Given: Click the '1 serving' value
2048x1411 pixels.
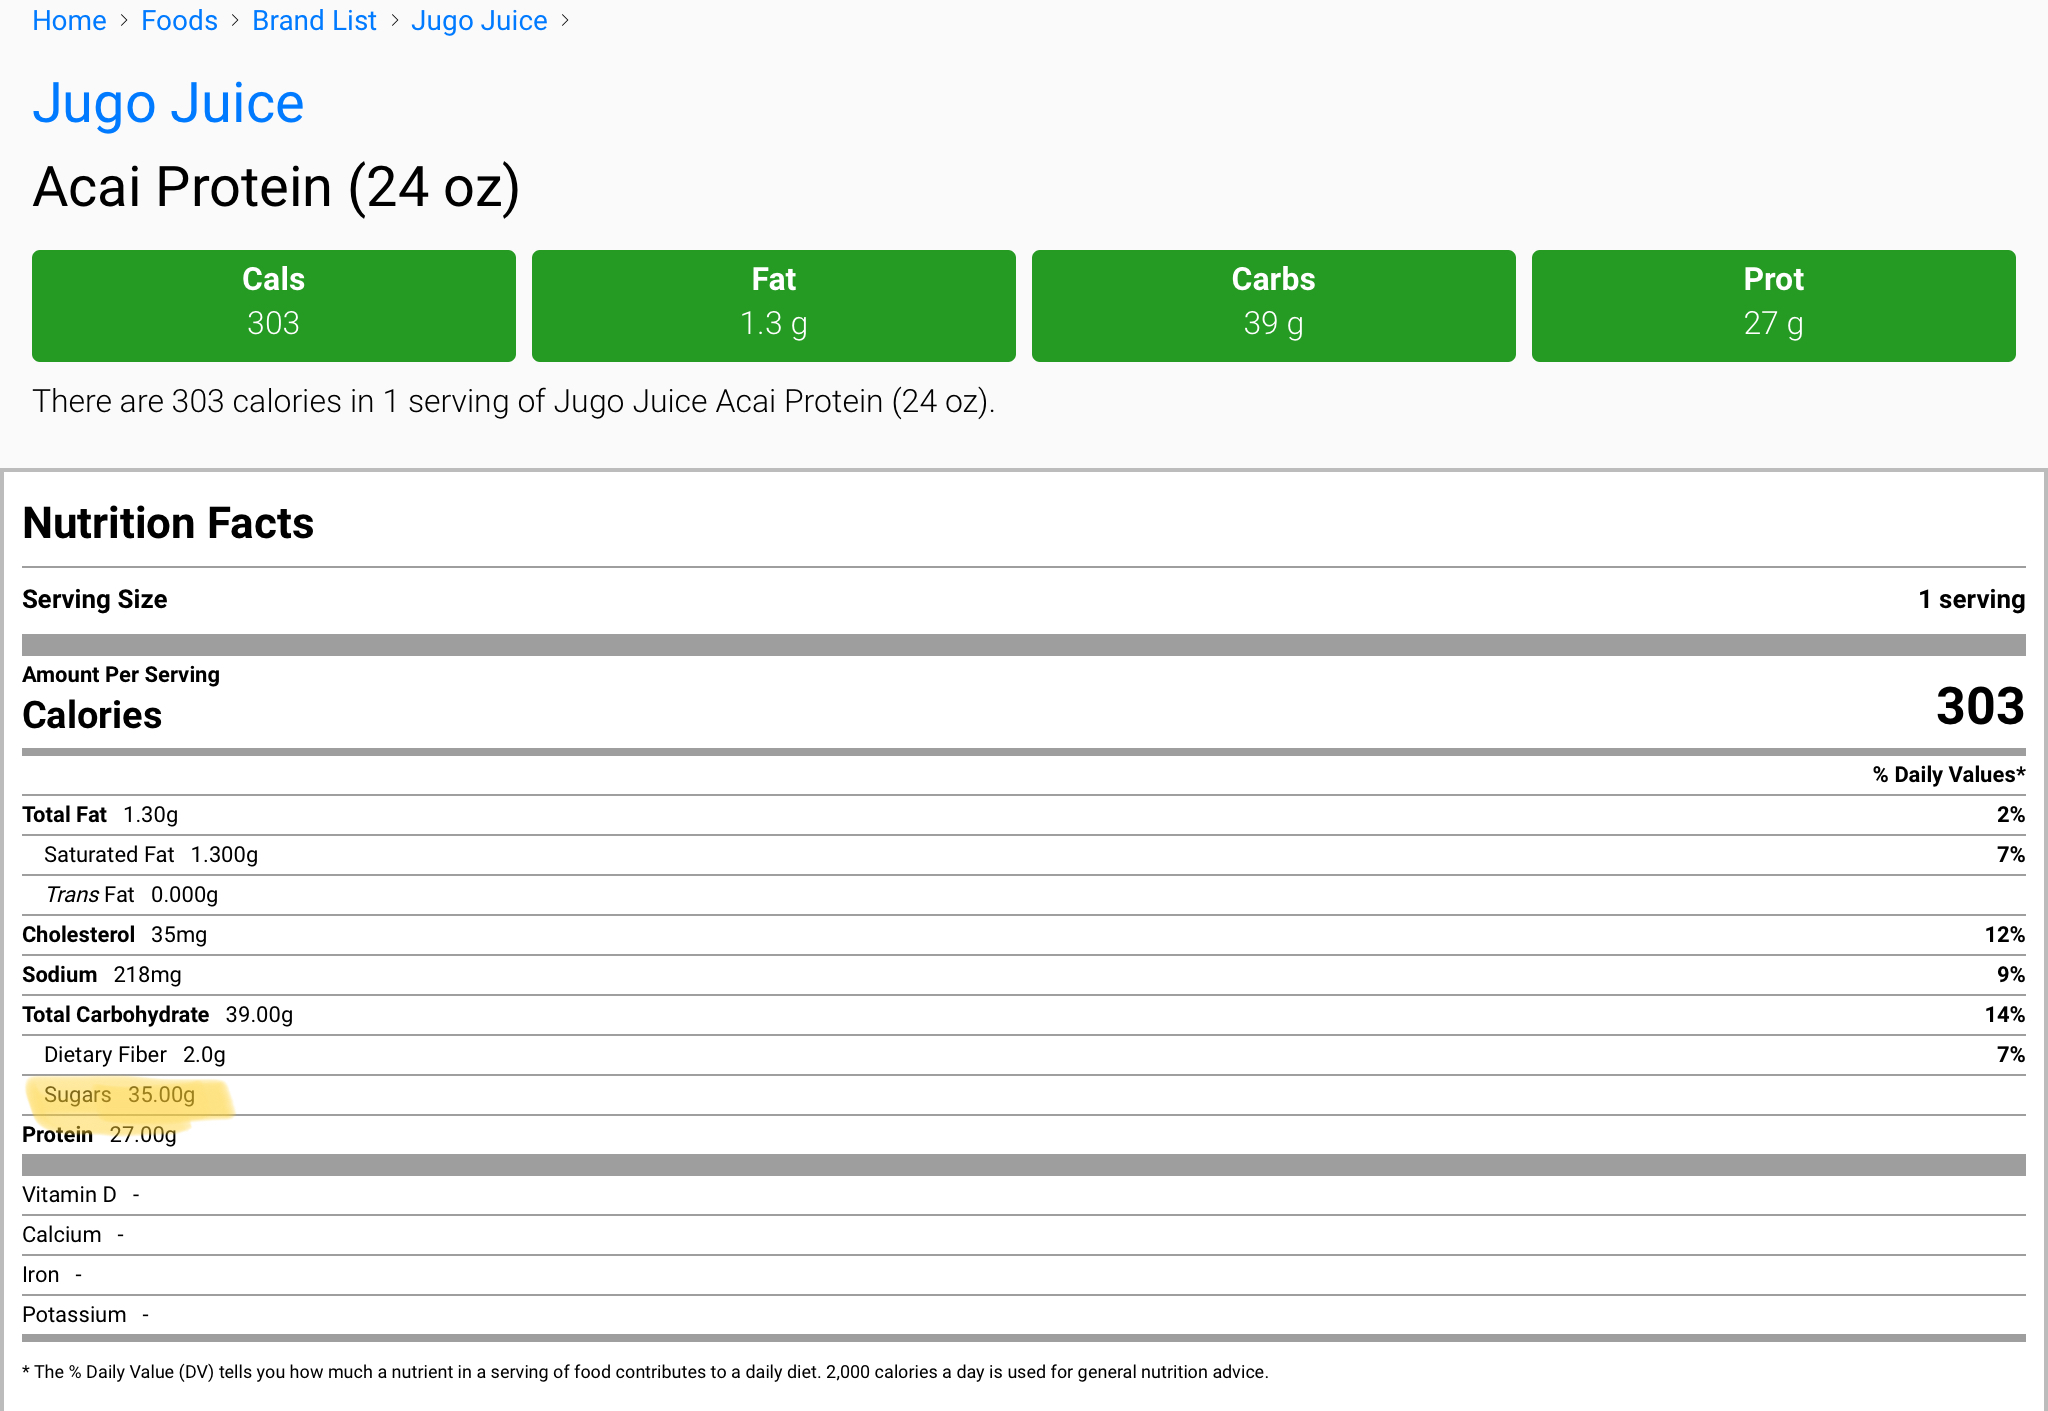Looking at the screenshot, I should (1971, 599).
